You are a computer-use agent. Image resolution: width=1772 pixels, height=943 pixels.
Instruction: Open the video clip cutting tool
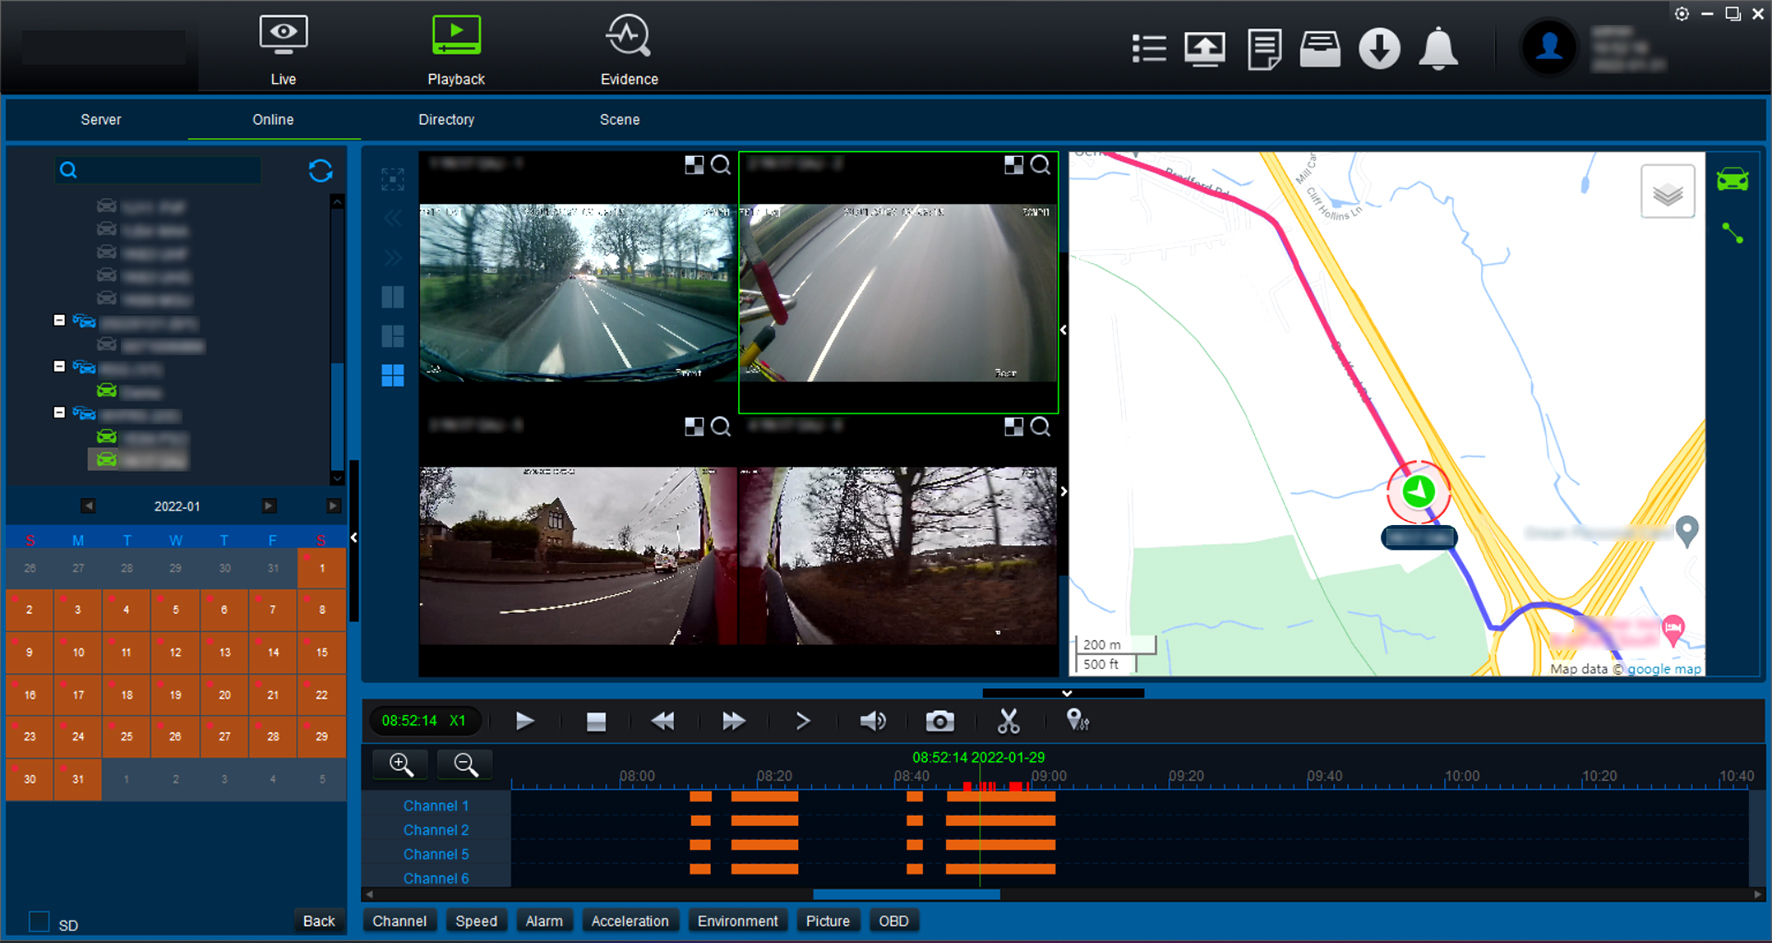1008,720
